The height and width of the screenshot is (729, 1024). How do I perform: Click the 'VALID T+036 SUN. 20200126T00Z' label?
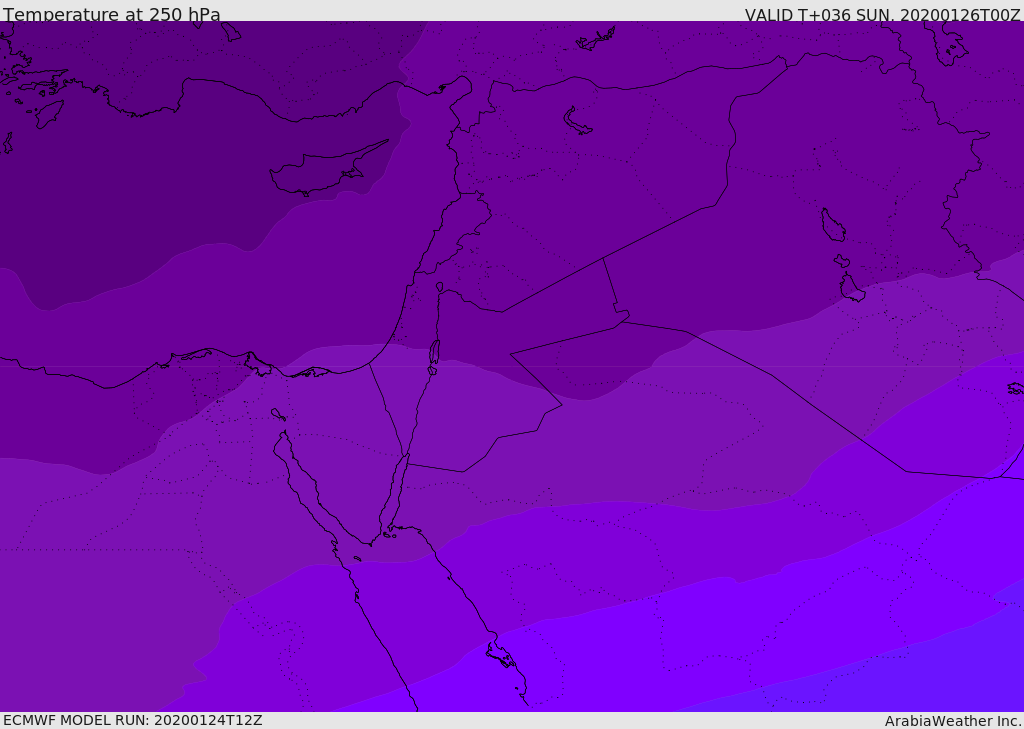point(882,15)
